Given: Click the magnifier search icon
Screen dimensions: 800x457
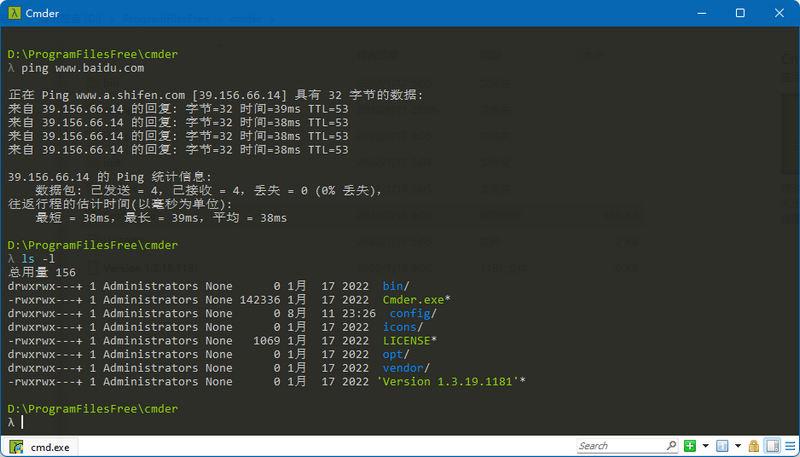Looking at the screenshot, I should click(x=671, y=446).
